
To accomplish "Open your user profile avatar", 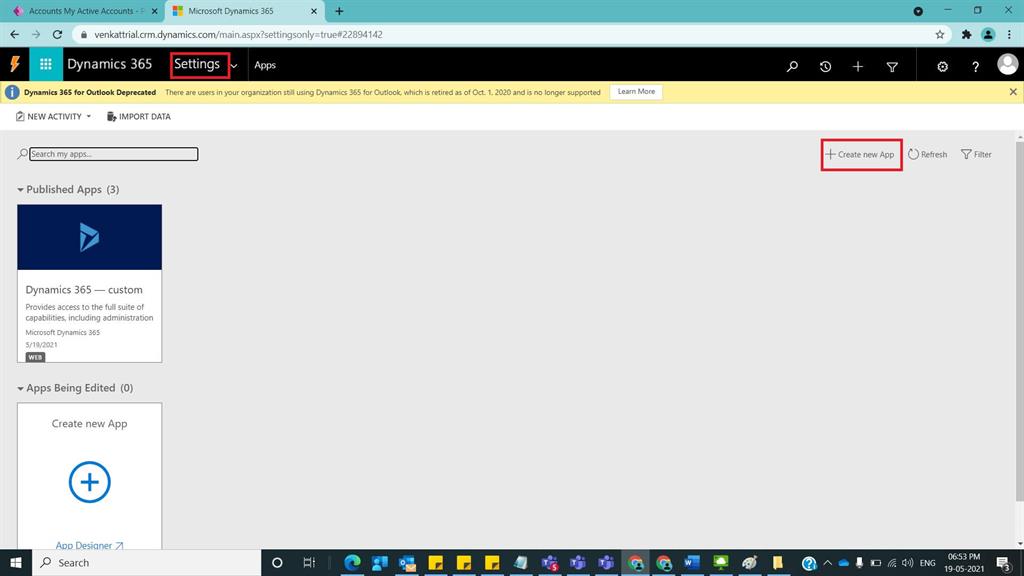I will [x=1009, y=66].
